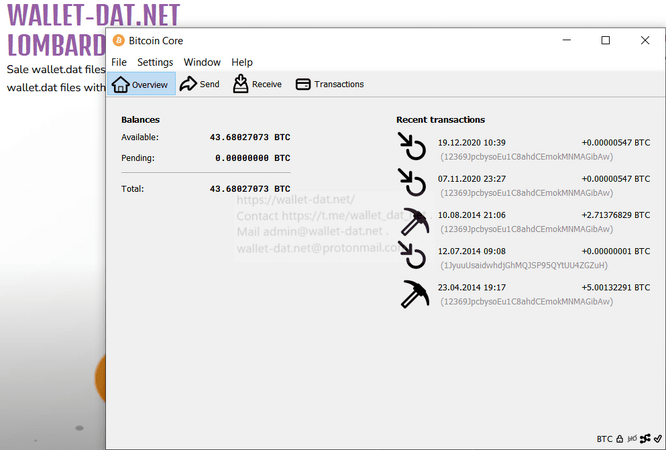
Task: Maximize the Bitcoin Core window
Action: pyautogui.click(x=606, y=40)
